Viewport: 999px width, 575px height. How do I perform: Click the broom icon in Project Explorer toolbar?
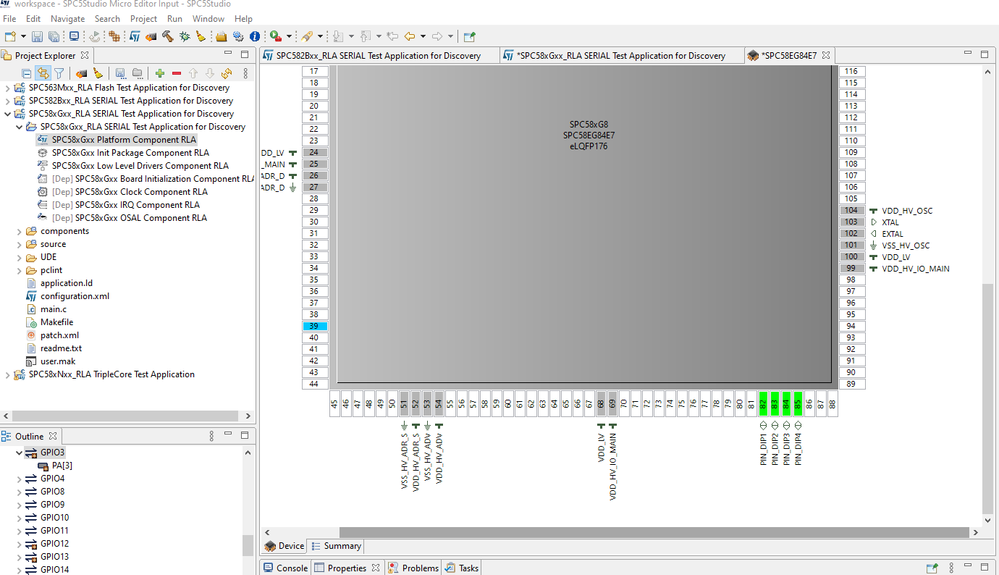pos(97,73)
